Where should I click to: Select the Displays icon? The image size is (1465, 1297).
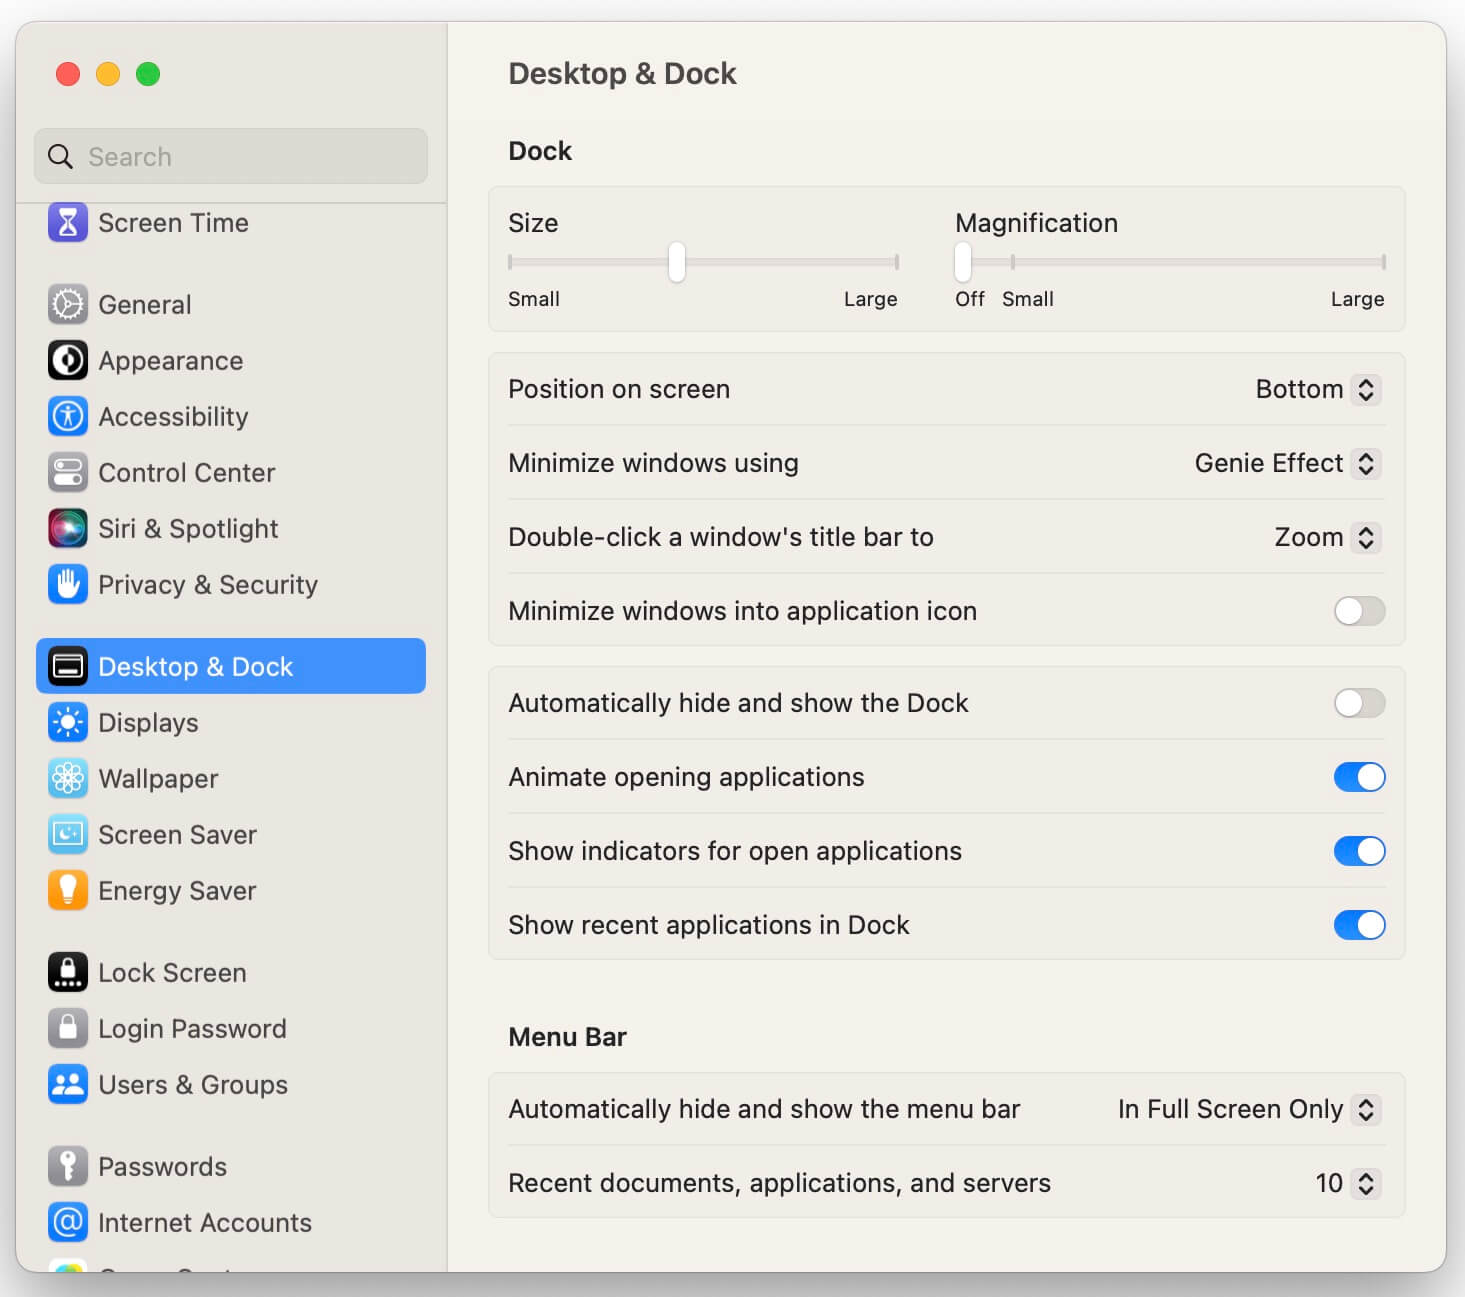[x=67, y=722]
